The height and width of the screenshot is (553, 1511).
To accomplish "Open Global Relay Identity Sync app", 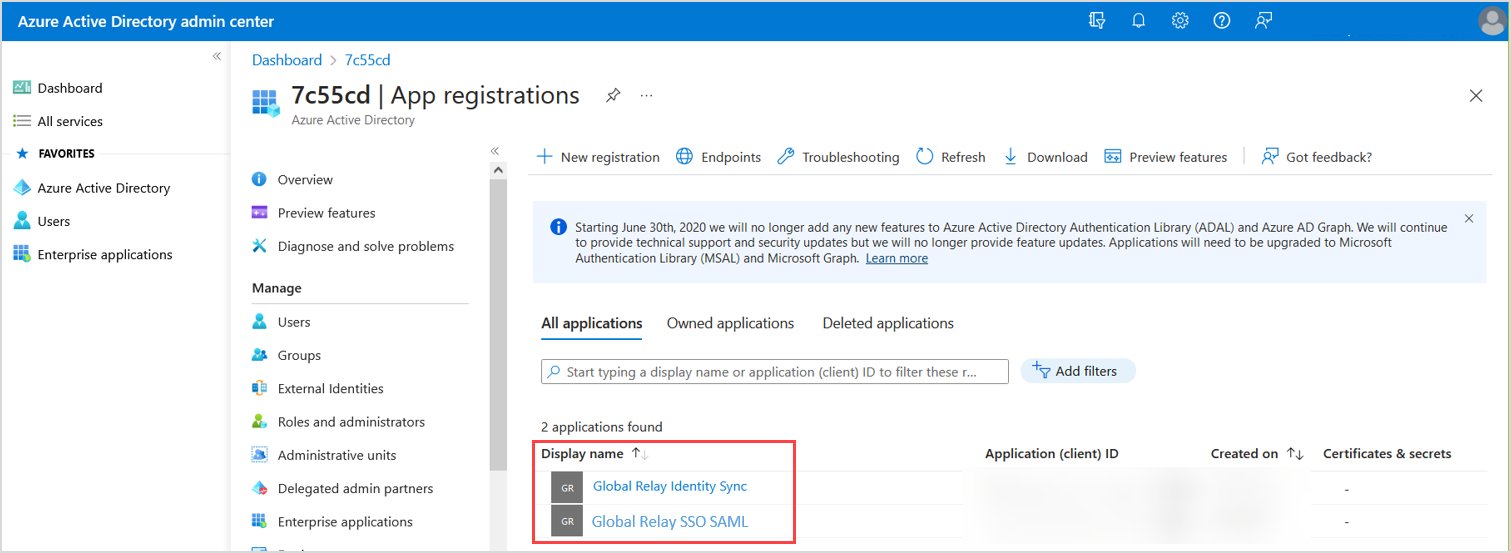I will [670, 487].
